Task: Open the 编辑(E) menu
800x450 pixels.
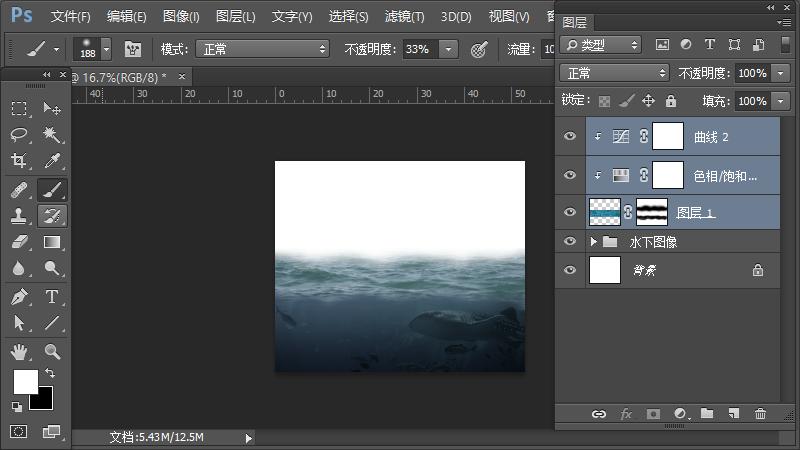Action: click(x=127, y=16)
